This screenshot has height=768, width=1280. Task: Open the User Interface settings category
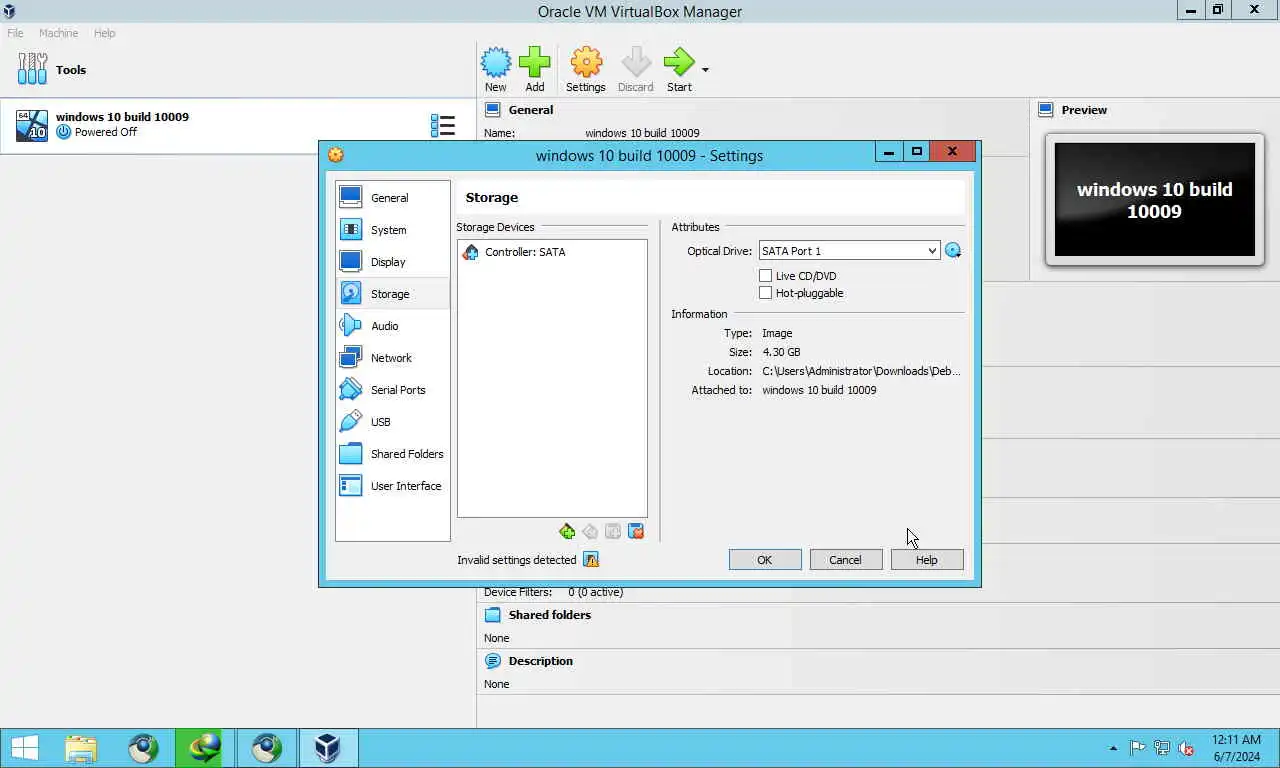coord(392,486)
